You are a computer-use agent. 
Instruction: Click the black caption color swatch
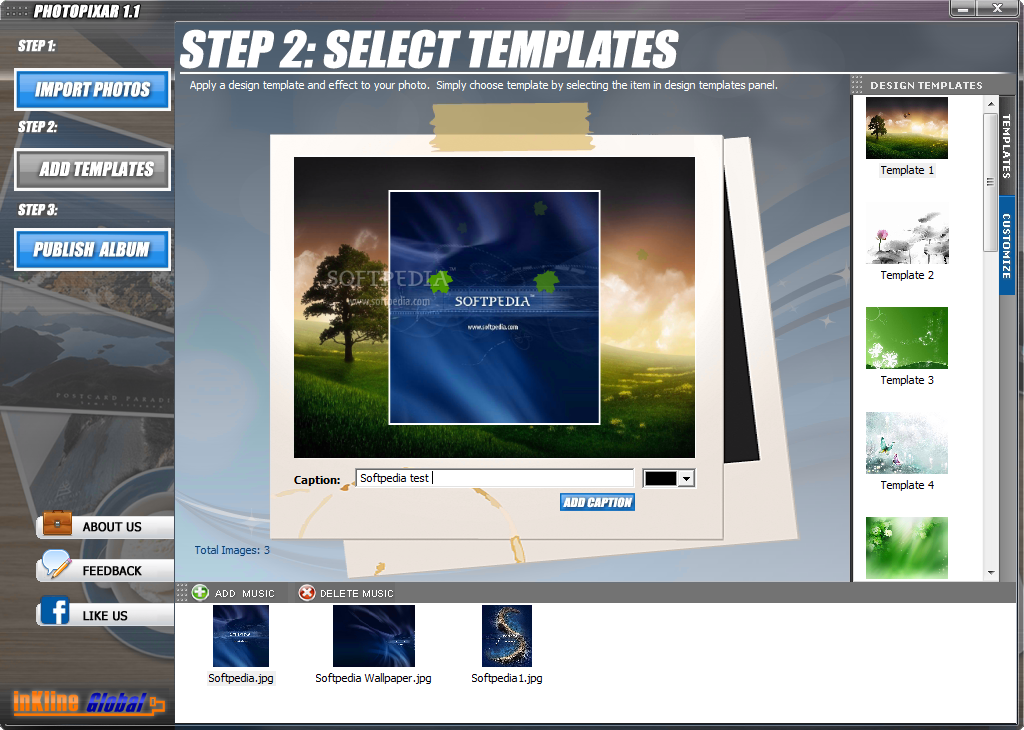[x=660, y=479]
